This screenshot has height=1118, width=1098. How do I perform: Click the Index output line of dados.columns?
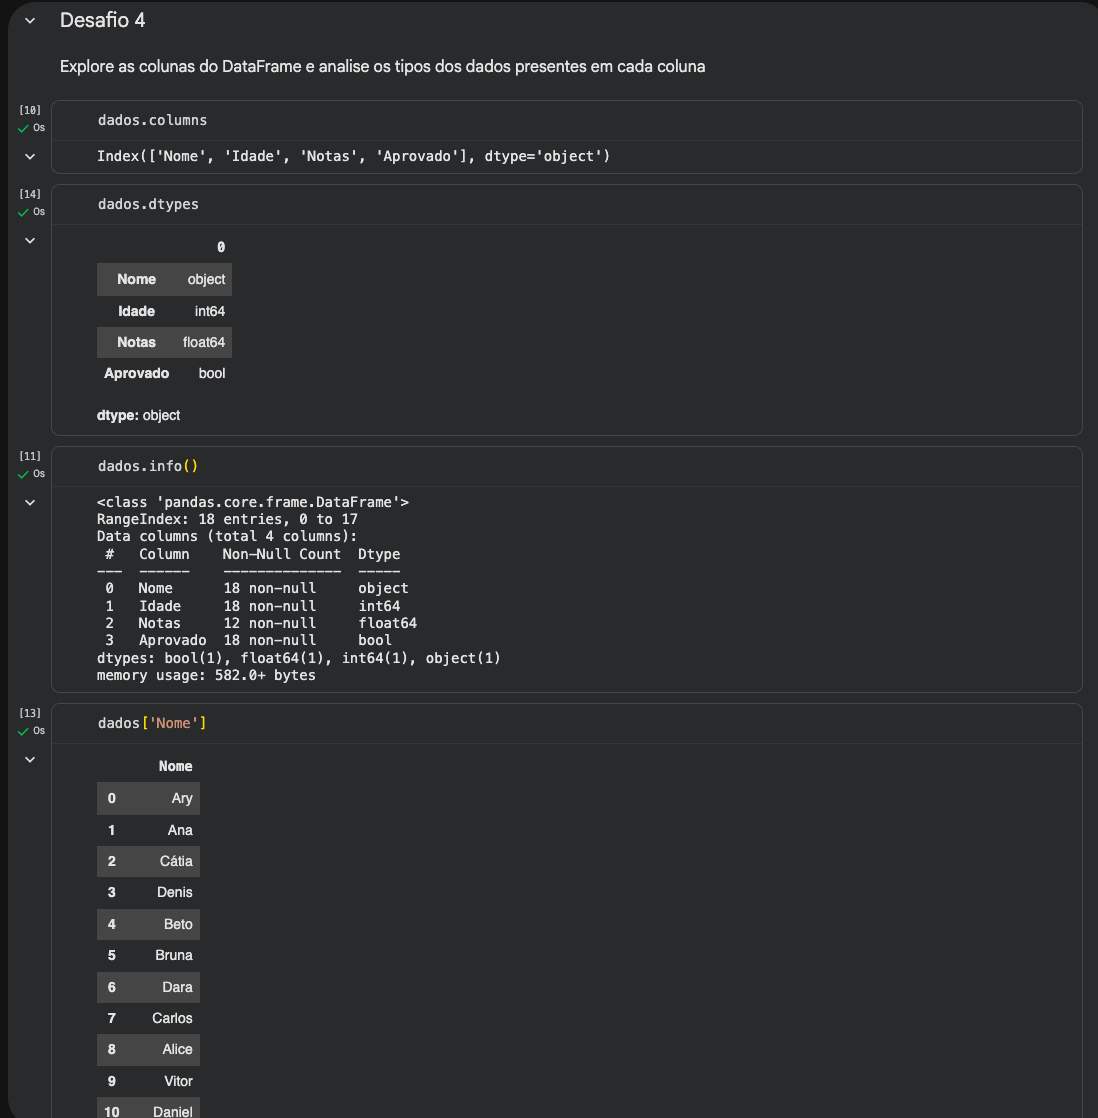[353, 157]
